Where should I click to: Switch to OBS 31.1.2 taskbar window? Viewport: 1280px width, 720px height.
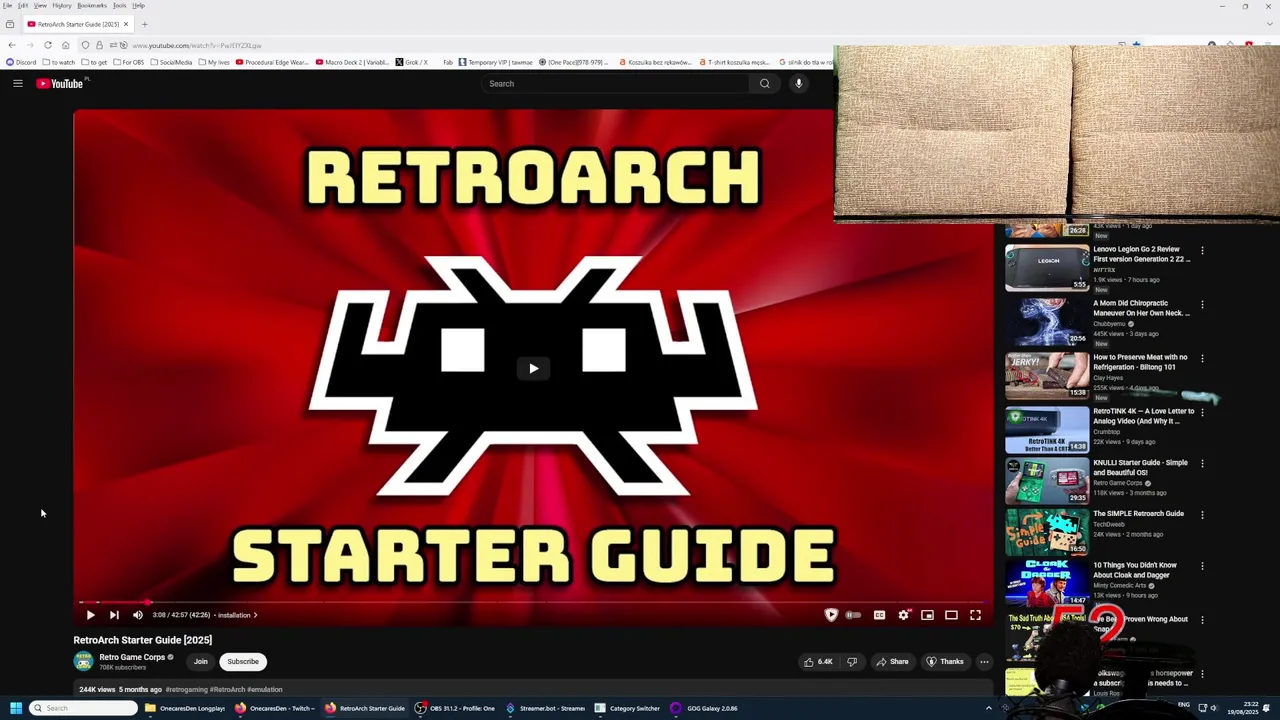tap(456, 708)
